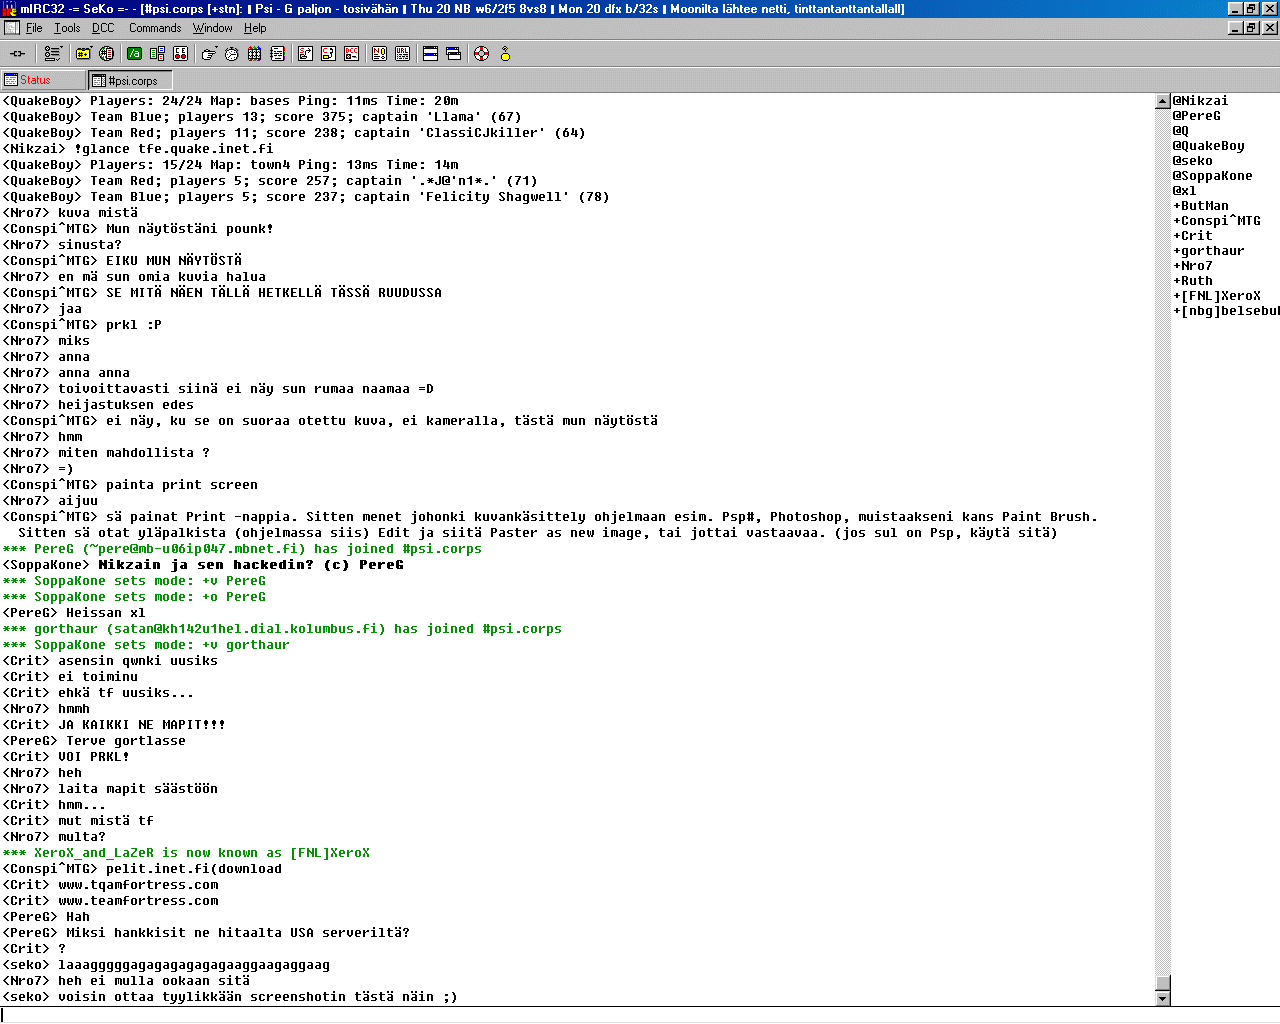1280x1024 pixels.
Task: Click the Connect to server toolbar icon
Action: click(x=17, y=54)
